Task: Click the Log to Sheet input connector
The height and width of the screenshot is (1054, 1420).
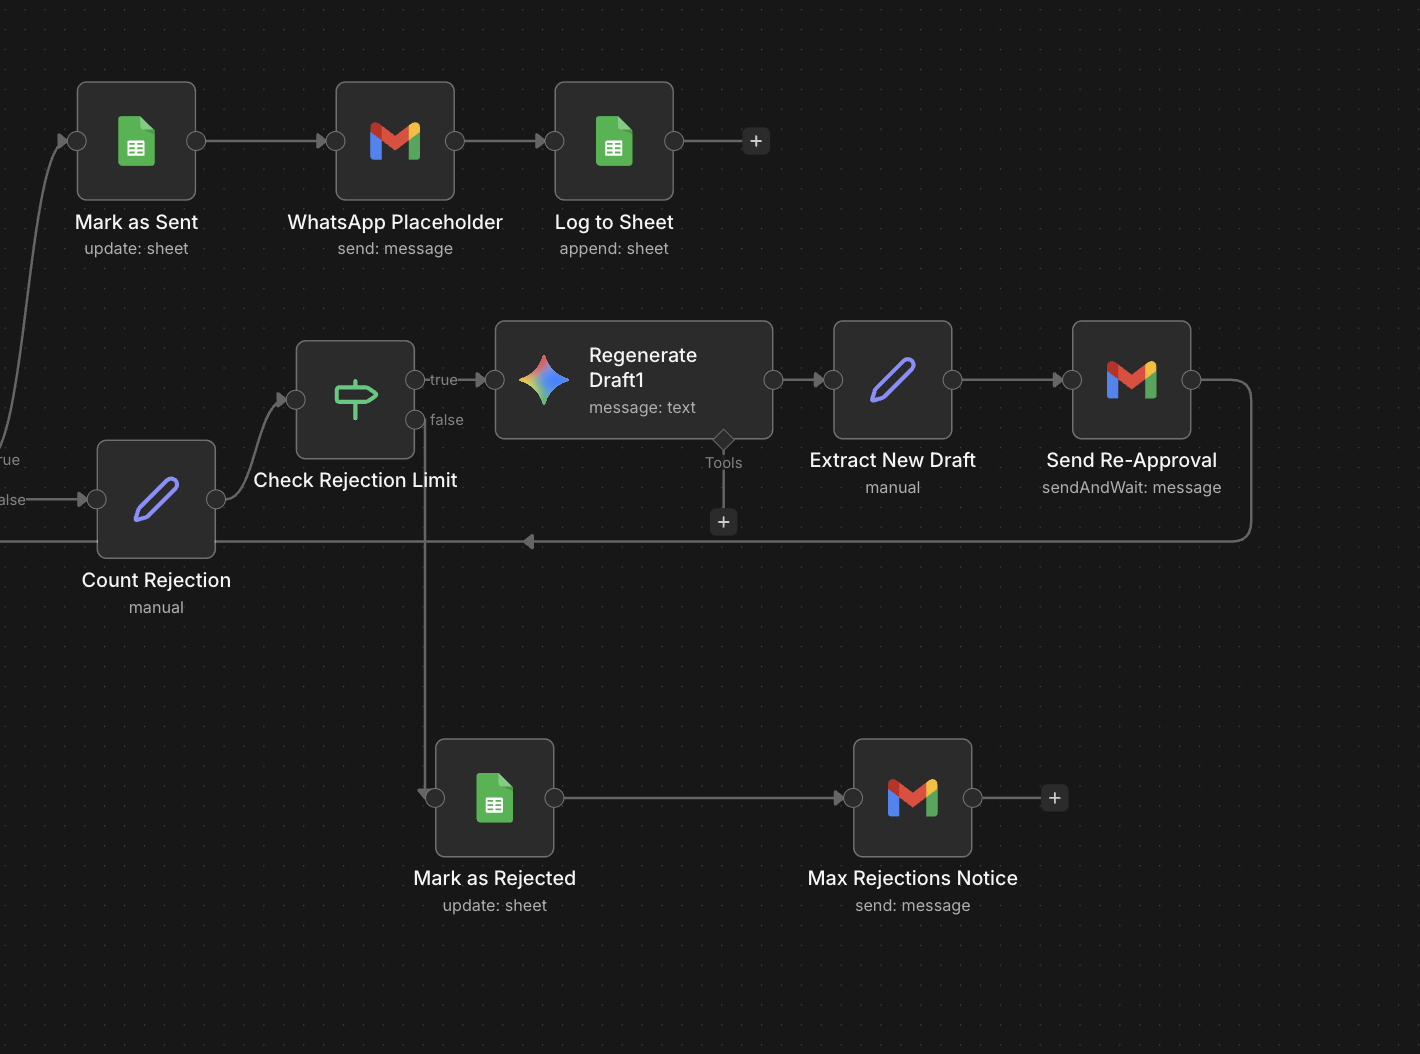Action: pyautogui.click(x=555, y=141)
